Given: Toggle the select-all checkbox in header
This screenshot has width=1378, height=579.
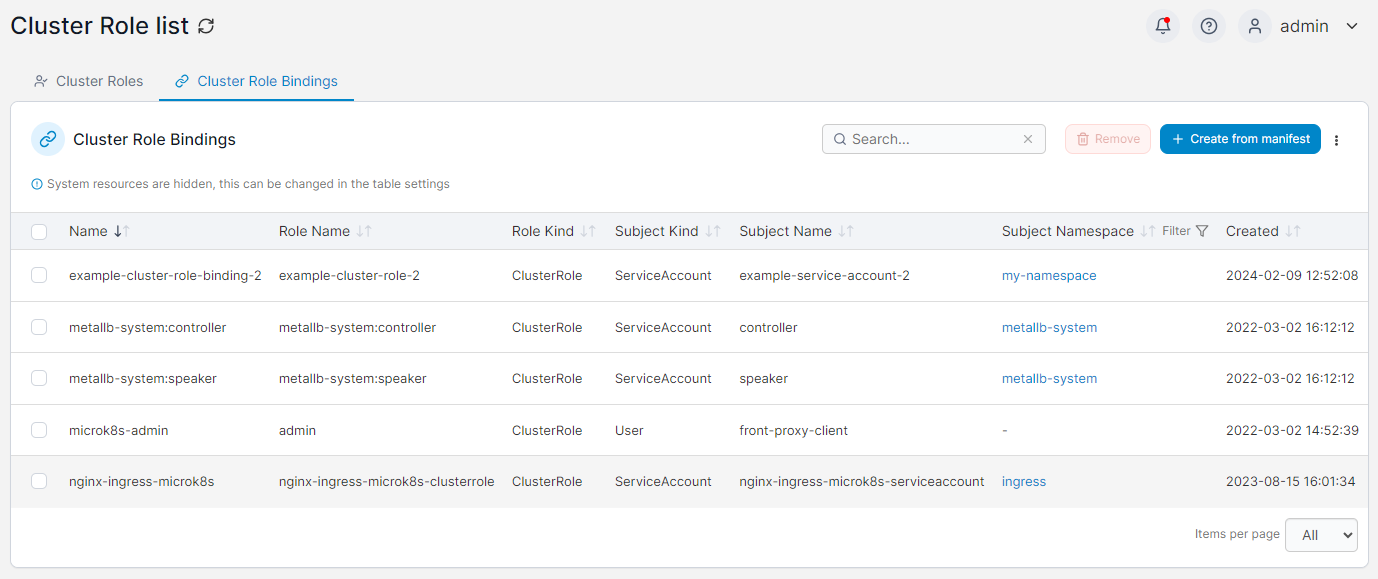Looking at the screenshot, I should [x=39, y=232].
